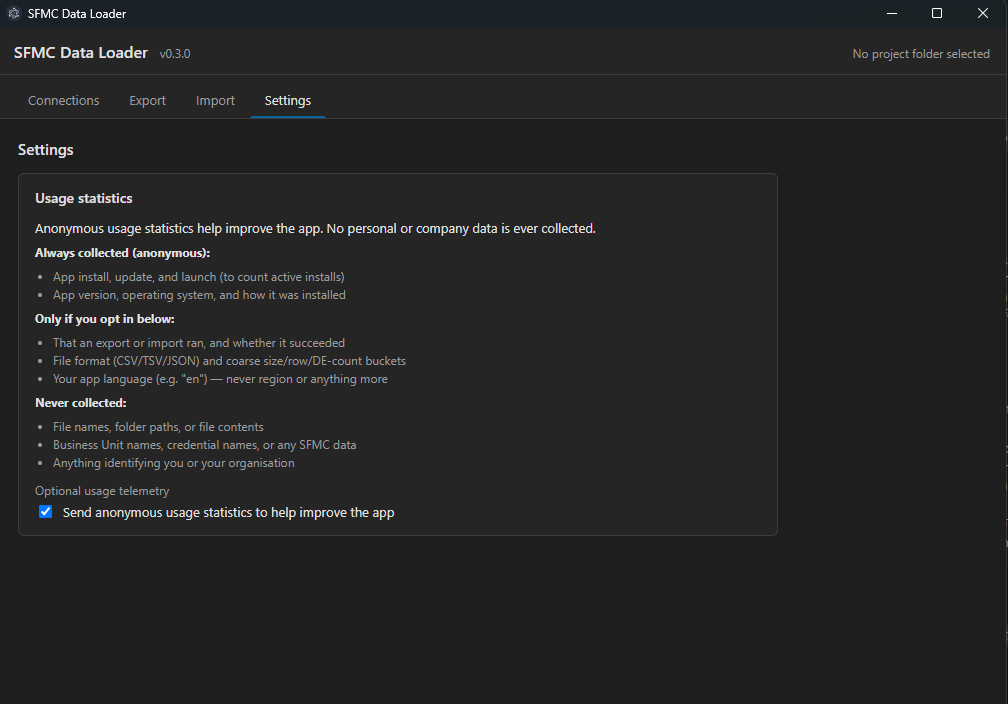Close the SFMC Data Loader window
Viewport: 1008px width, 704px height.
982,14
